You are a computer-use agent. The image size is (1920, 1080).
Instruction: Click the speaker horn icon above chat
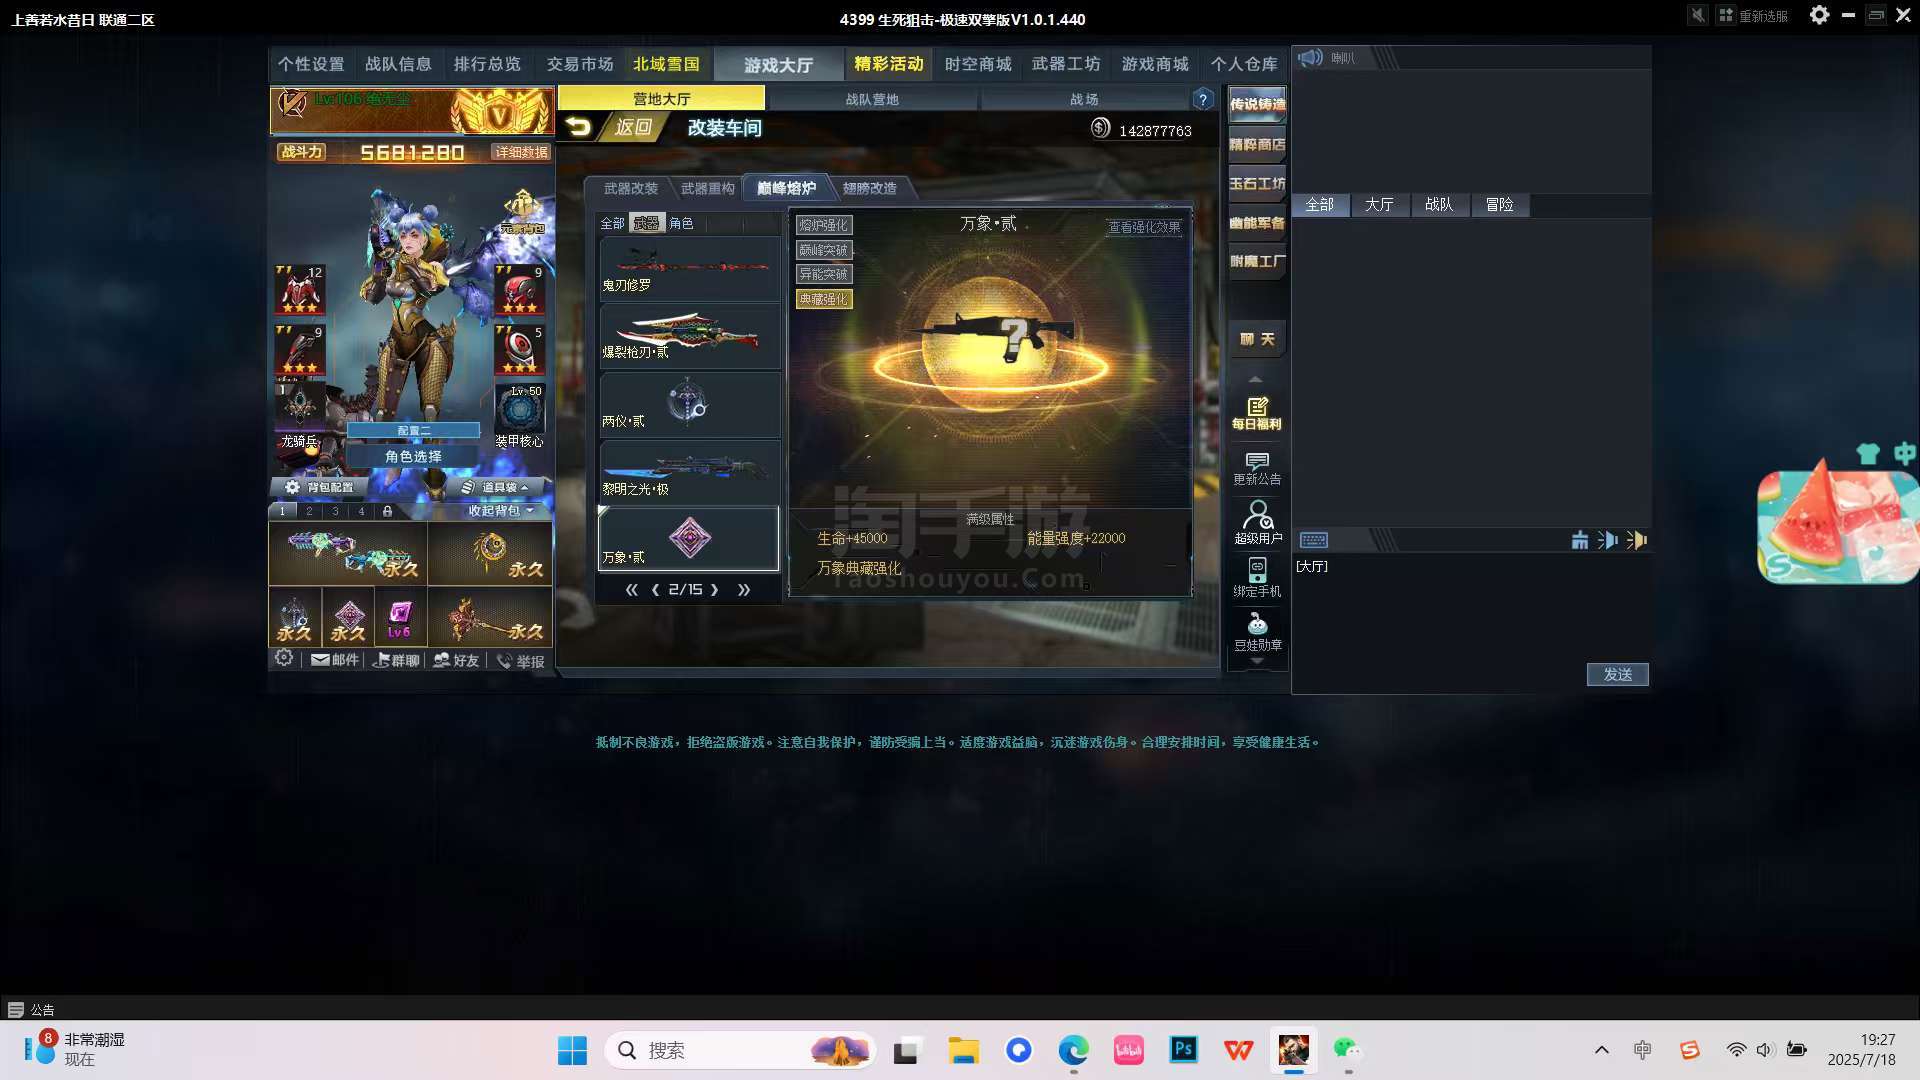click(x=1309, y=58)
